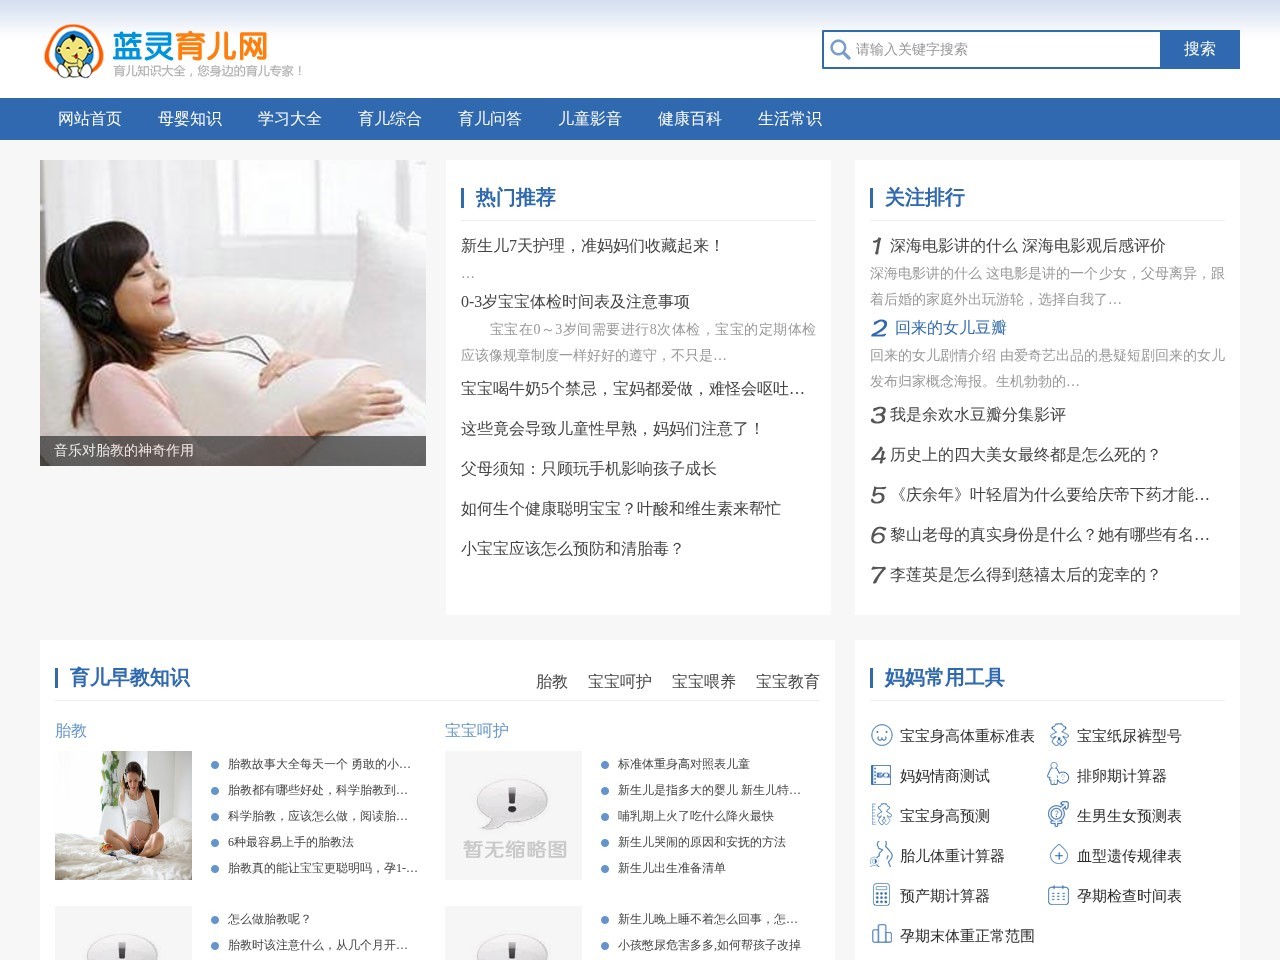
Task: Click the 蓝灵育儿网 logo
Action: (x=172, y=51)
